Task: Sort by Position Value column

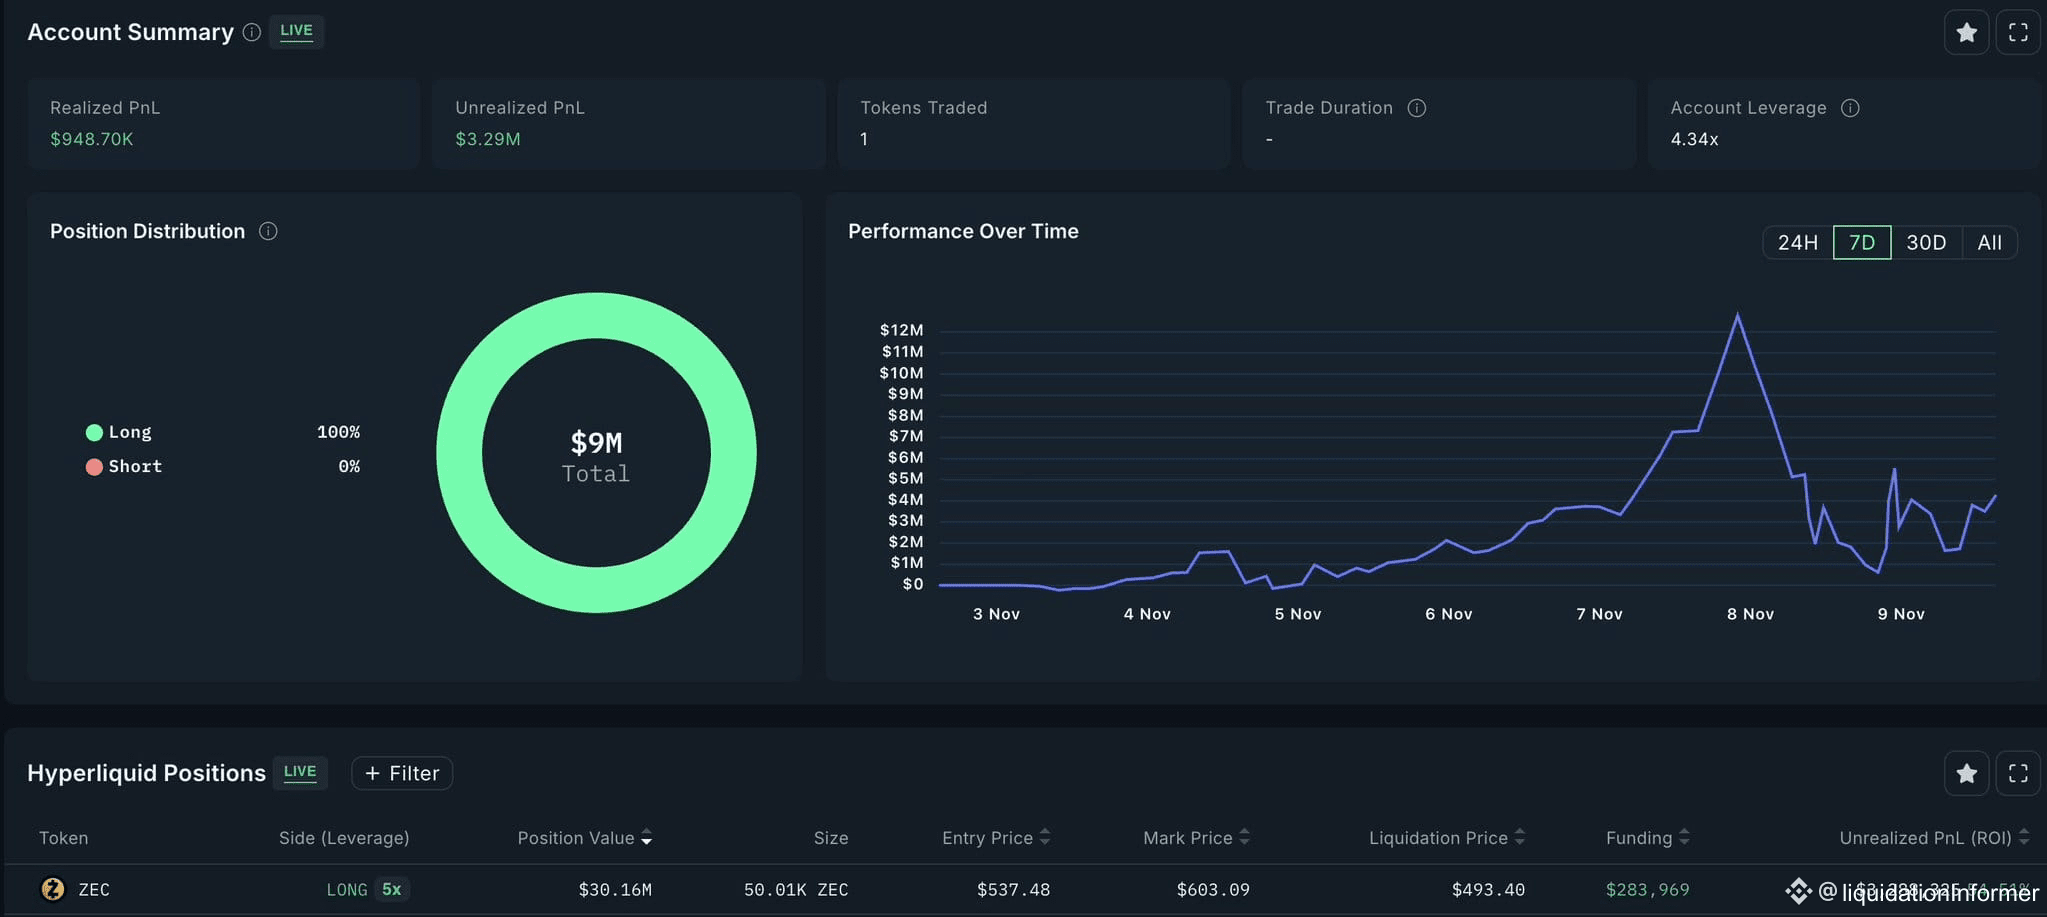Action: coord(585,838)
